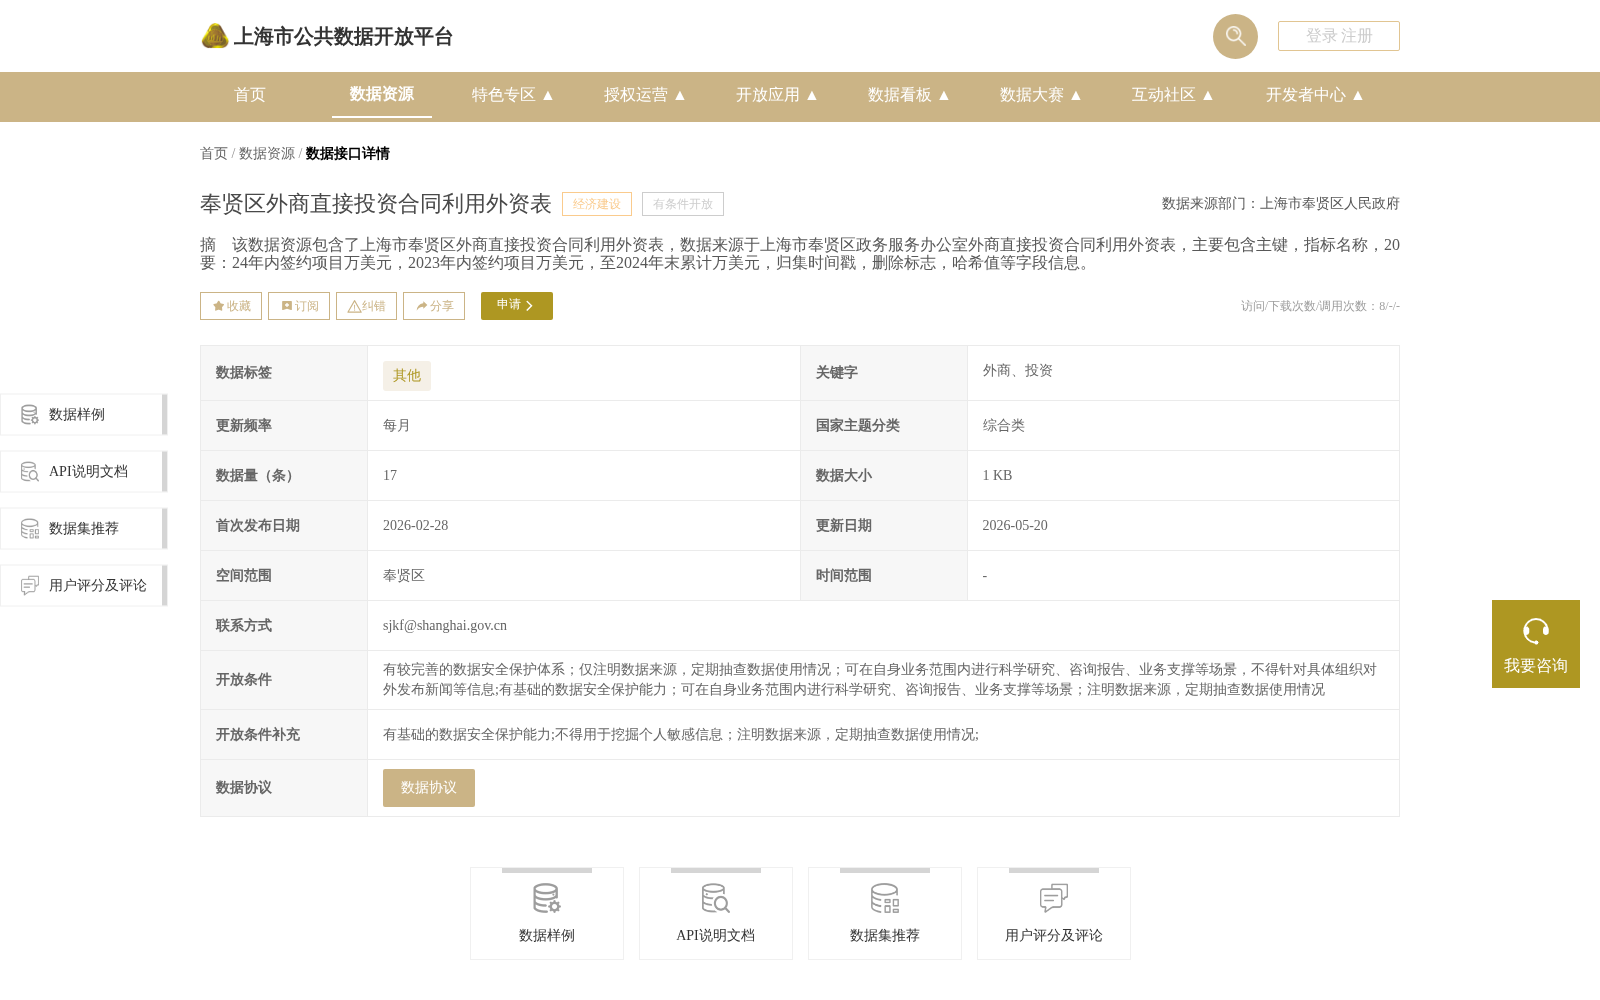Click the 申请 apply button
The height and width of the screenshot is (1000, 1600).
[517, 306]
